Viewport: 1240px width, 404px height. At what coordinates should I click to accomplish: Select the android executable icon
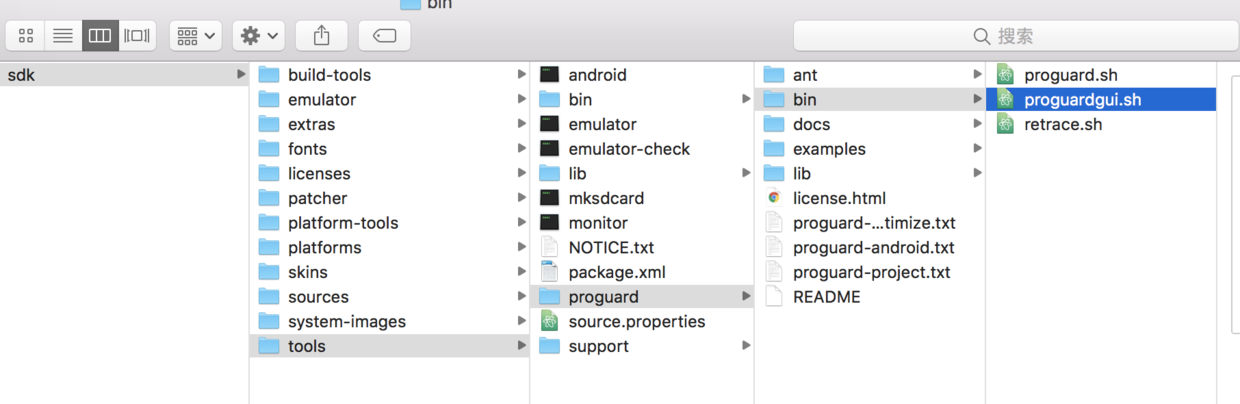click(x=549, y=75)
